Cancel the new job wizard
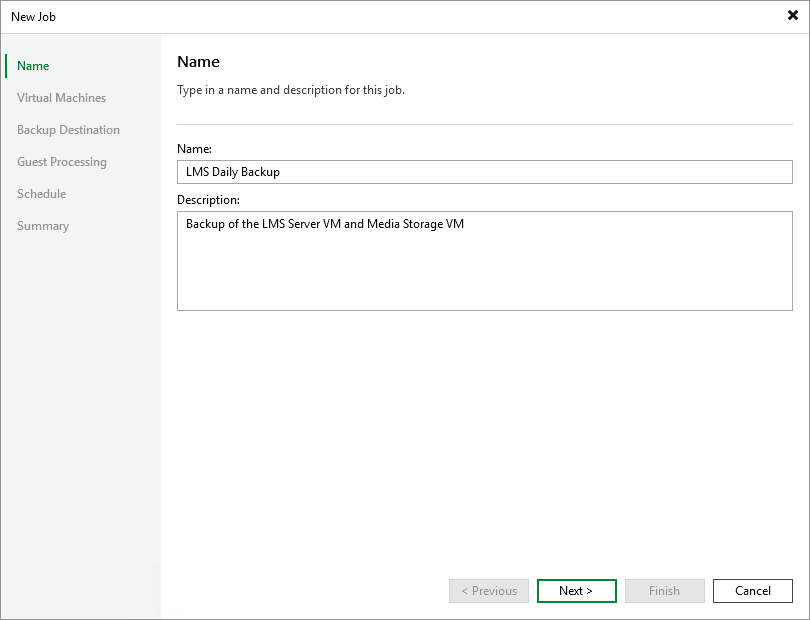Viewport: 810px width, 620px height. pyautogui.click(x=752, y=591)
